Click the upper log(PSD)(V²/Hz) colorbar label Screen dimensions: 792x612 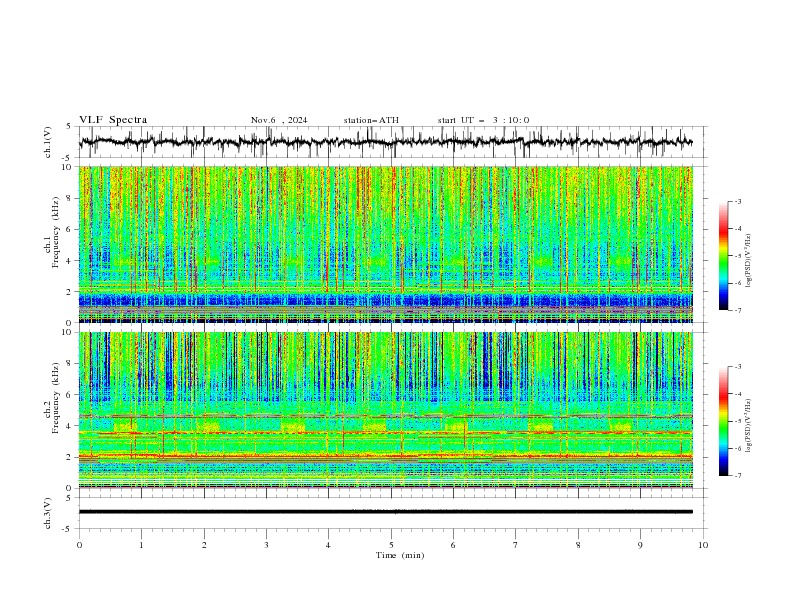[x=749, y=261]
